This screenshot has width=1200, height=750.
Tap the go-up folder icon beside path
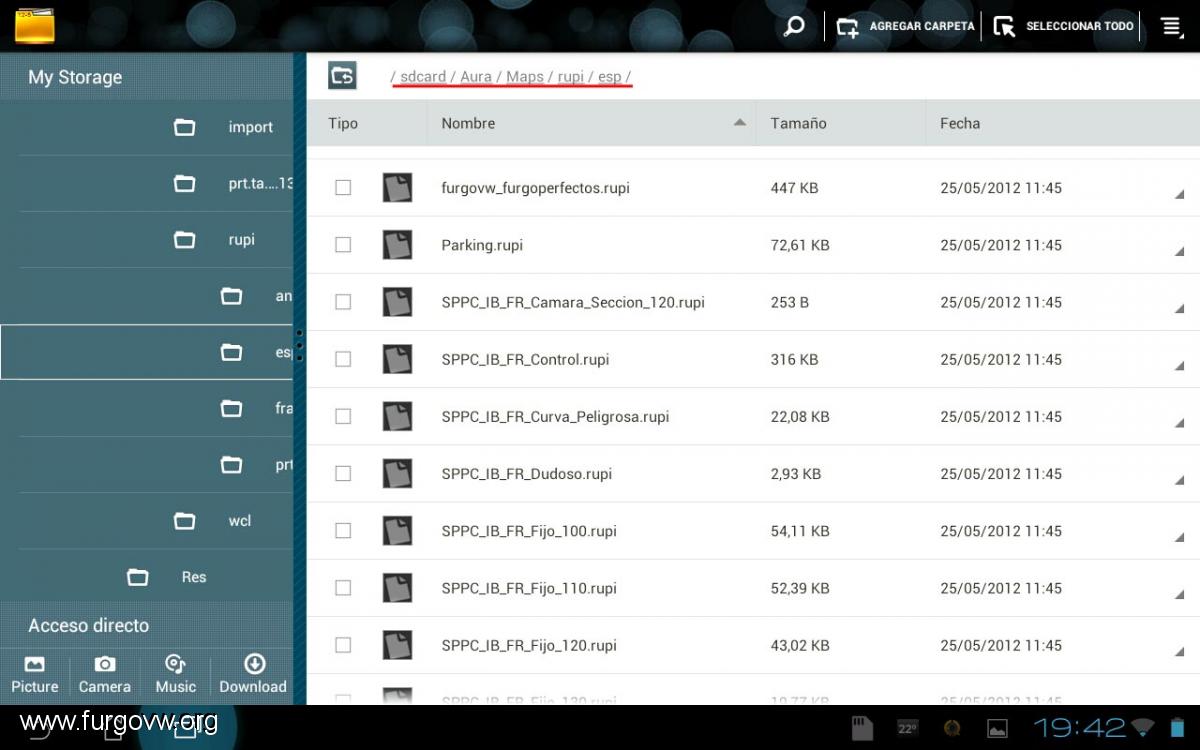click(x=342, y=76)
